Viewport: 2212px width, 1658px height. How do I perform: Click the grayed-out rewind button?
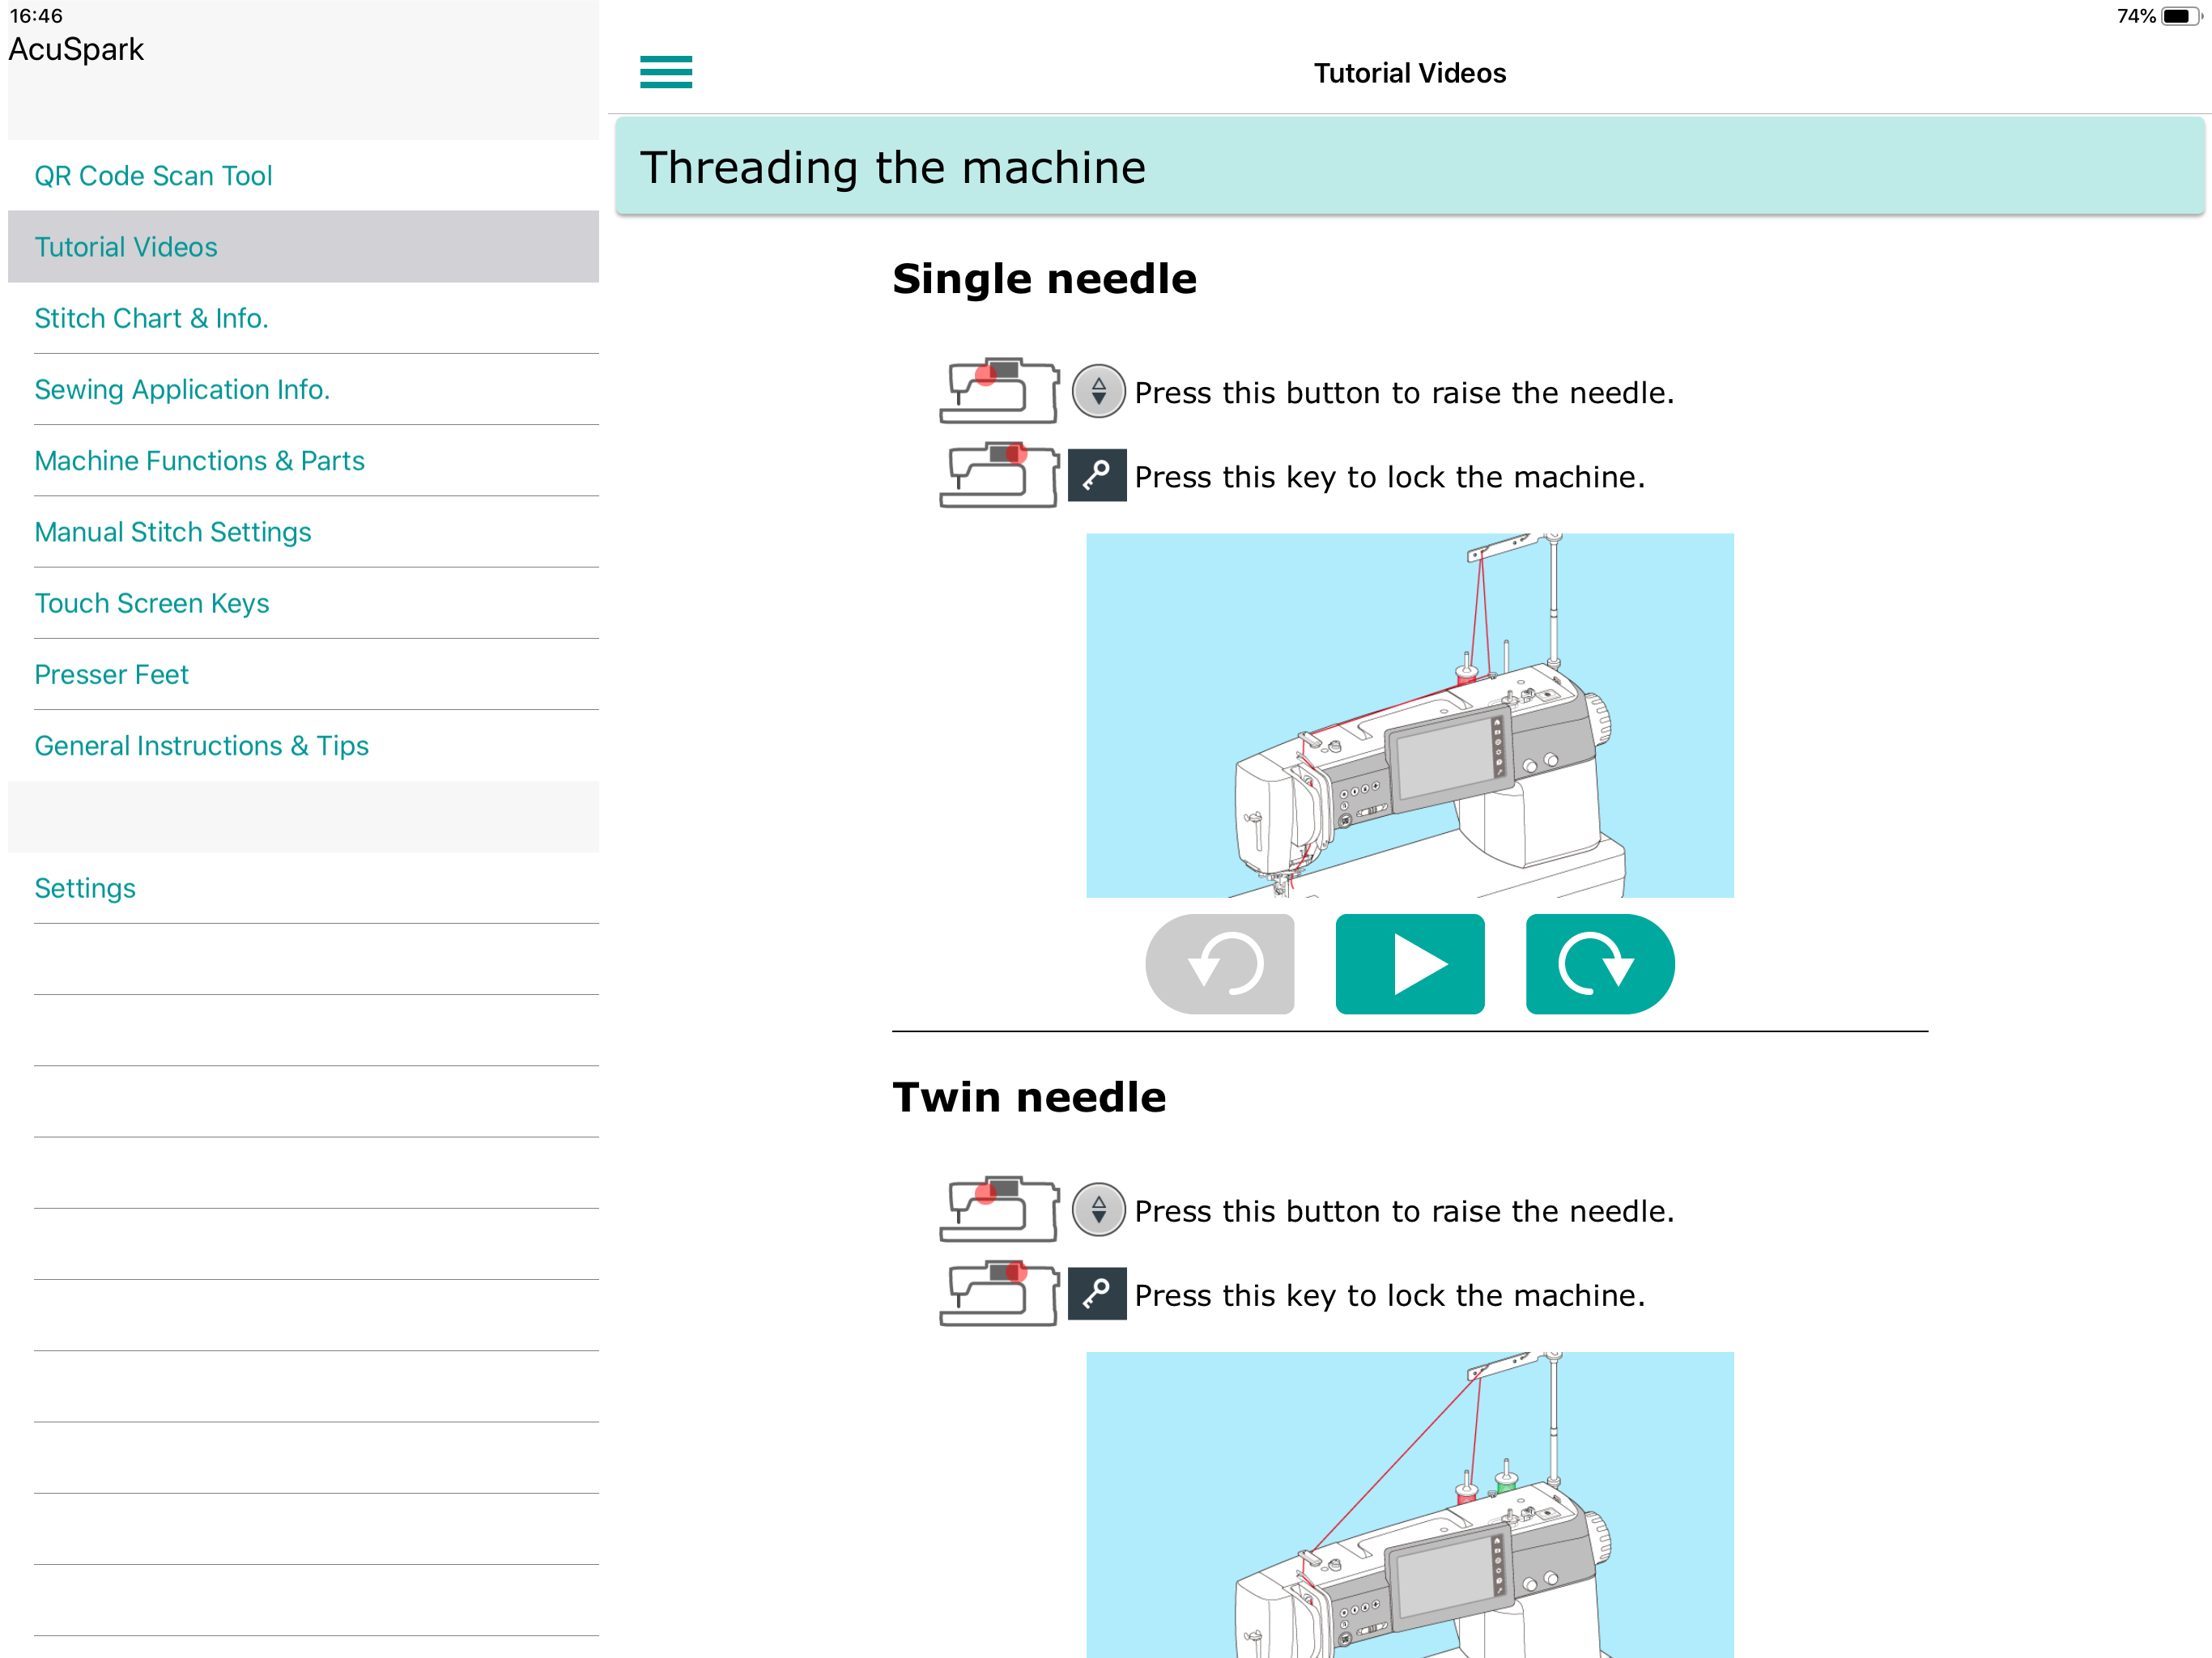1220,964
